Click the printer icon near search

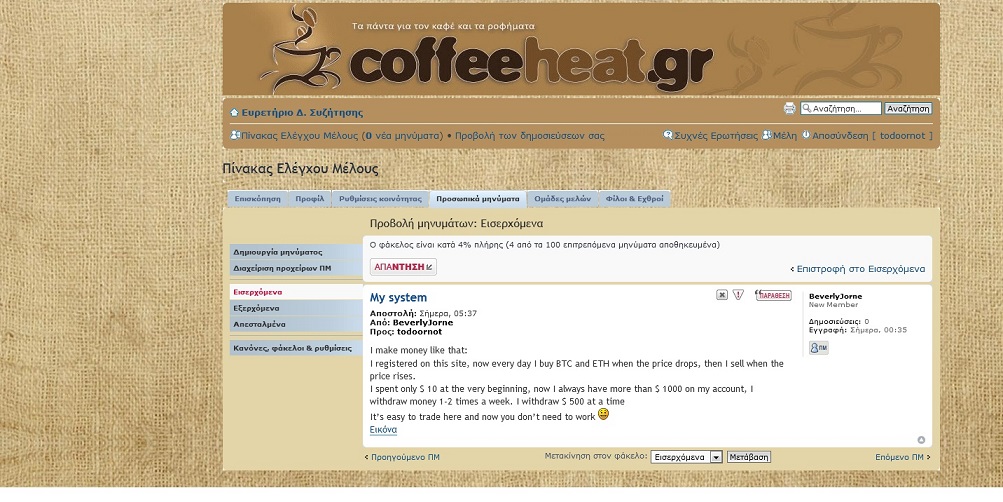coord(789,108)
